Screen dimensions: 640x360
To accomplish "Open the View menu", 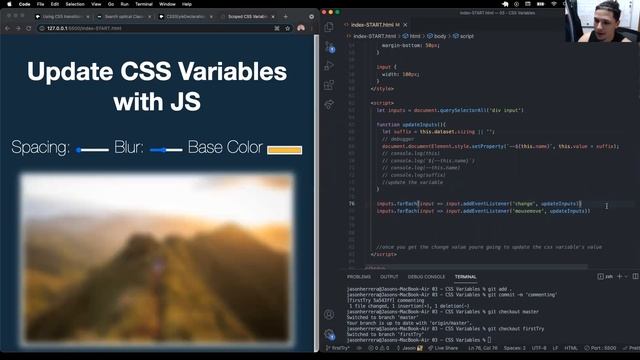I will 96,4.
